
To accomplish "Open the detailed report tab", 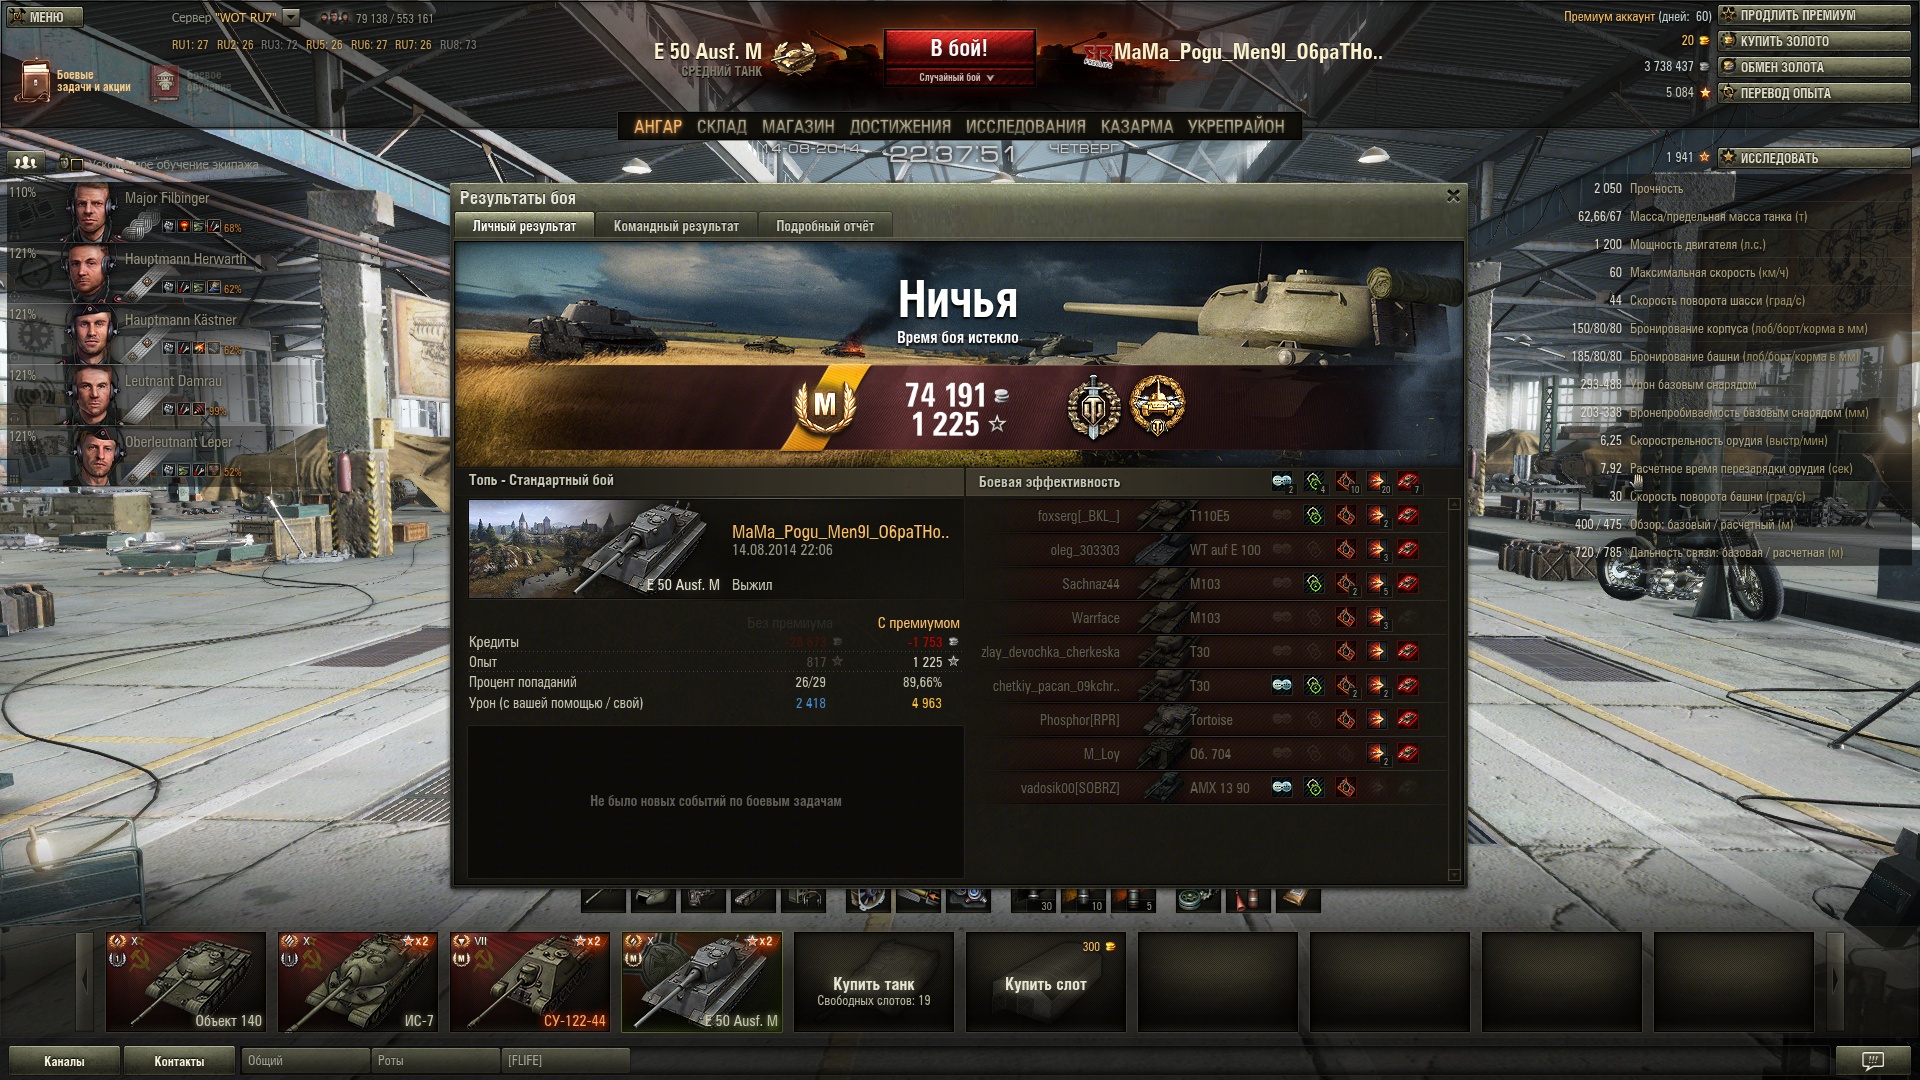I will [825, 226].
